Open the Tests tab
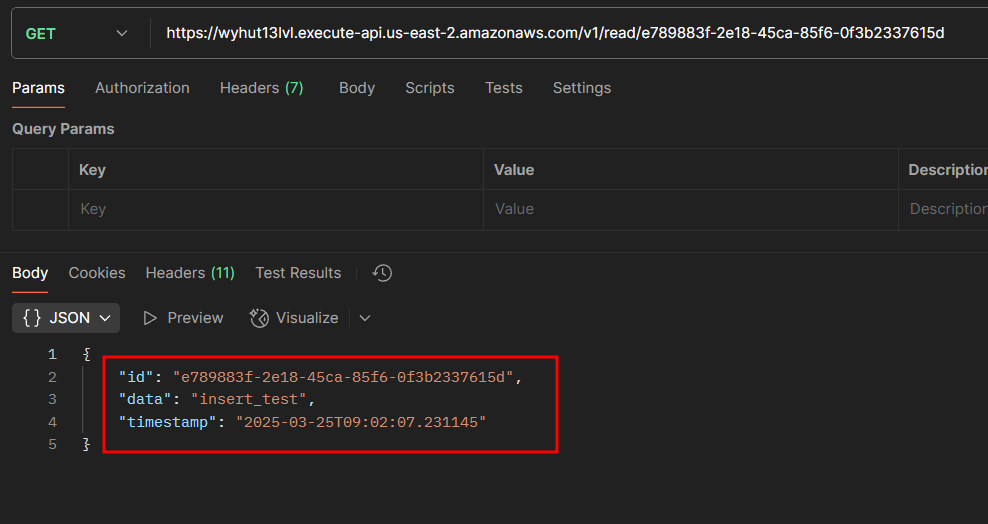Image resolution: width=988 pixels, height=524 pixels. pos(503,88)
